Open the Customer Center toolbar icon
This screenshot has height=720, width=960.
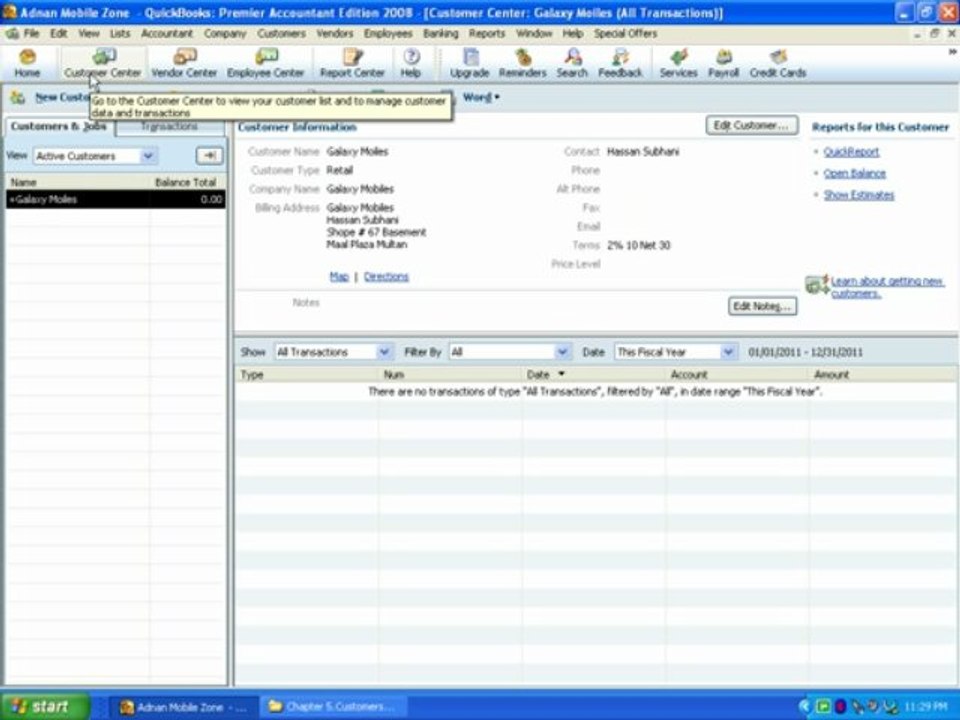click(x=102, y=64)
